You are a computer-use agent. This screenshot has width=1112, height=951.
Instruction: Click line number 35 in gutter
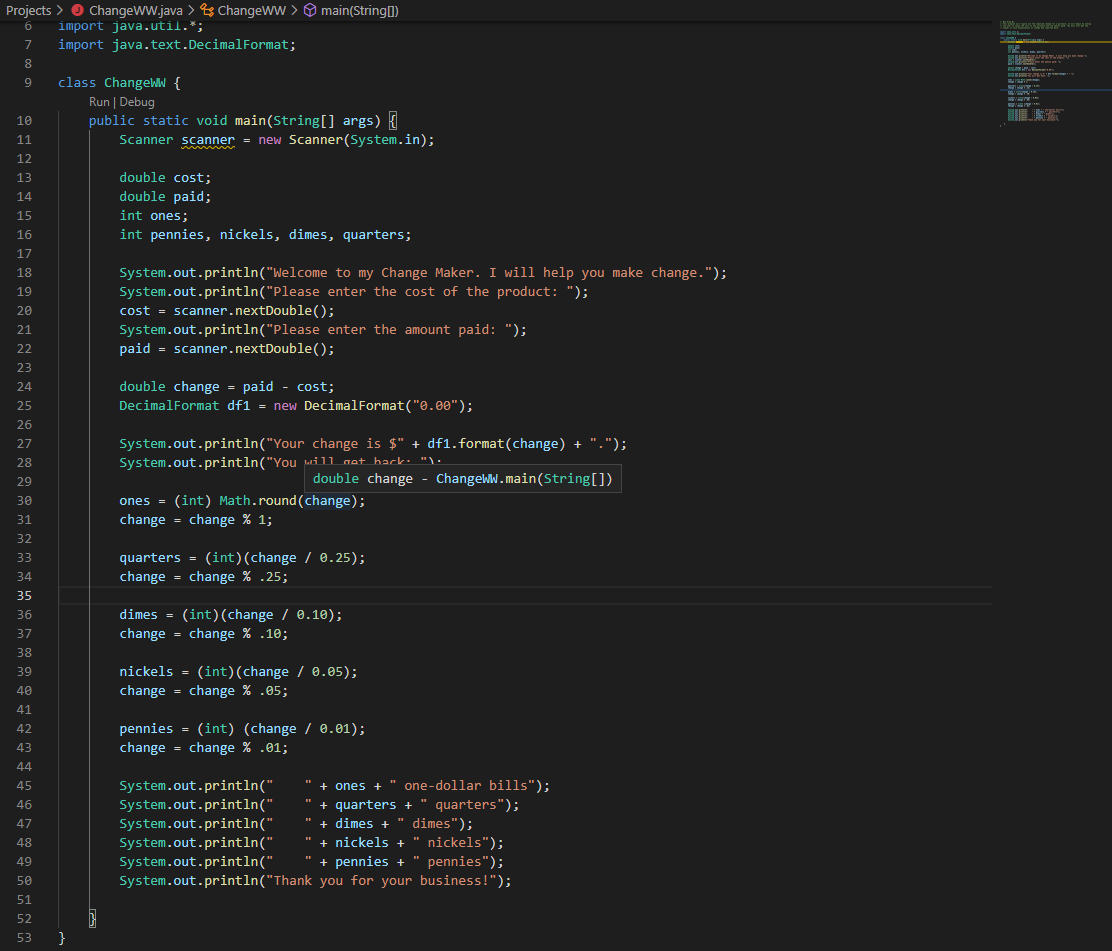coord(24,596)
